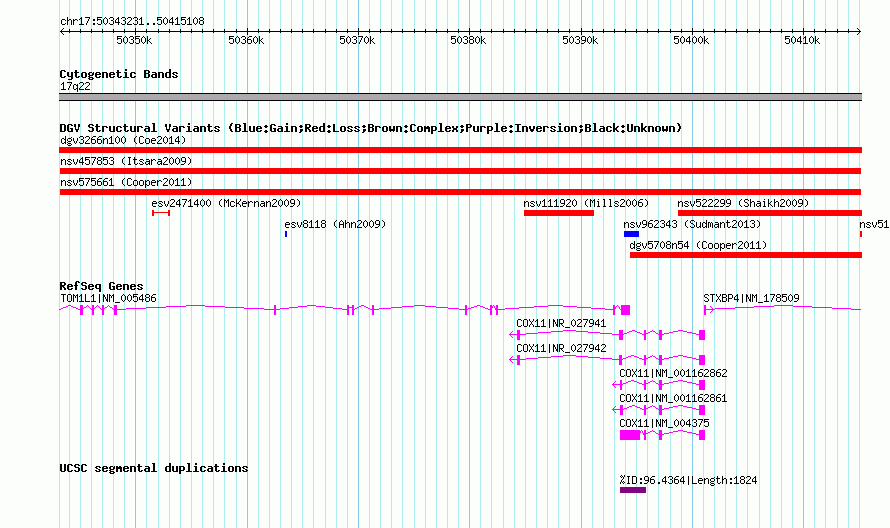Click the nsv457853 (Itsara2009) label

[x=126, y=161]
